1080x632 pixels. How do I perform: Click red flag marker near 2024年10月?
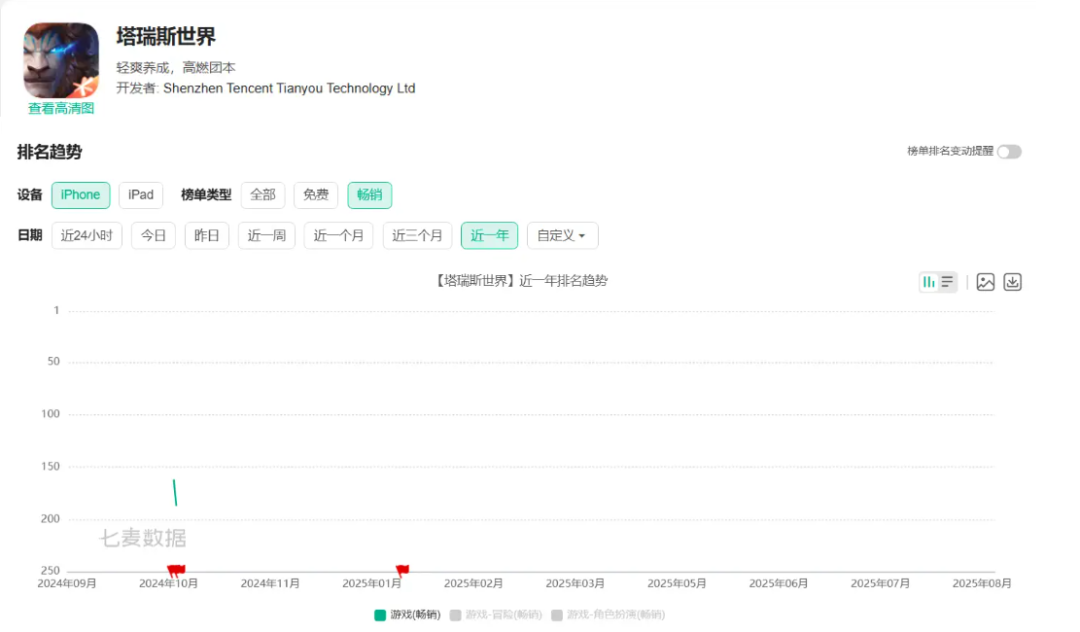pos(176,570)
